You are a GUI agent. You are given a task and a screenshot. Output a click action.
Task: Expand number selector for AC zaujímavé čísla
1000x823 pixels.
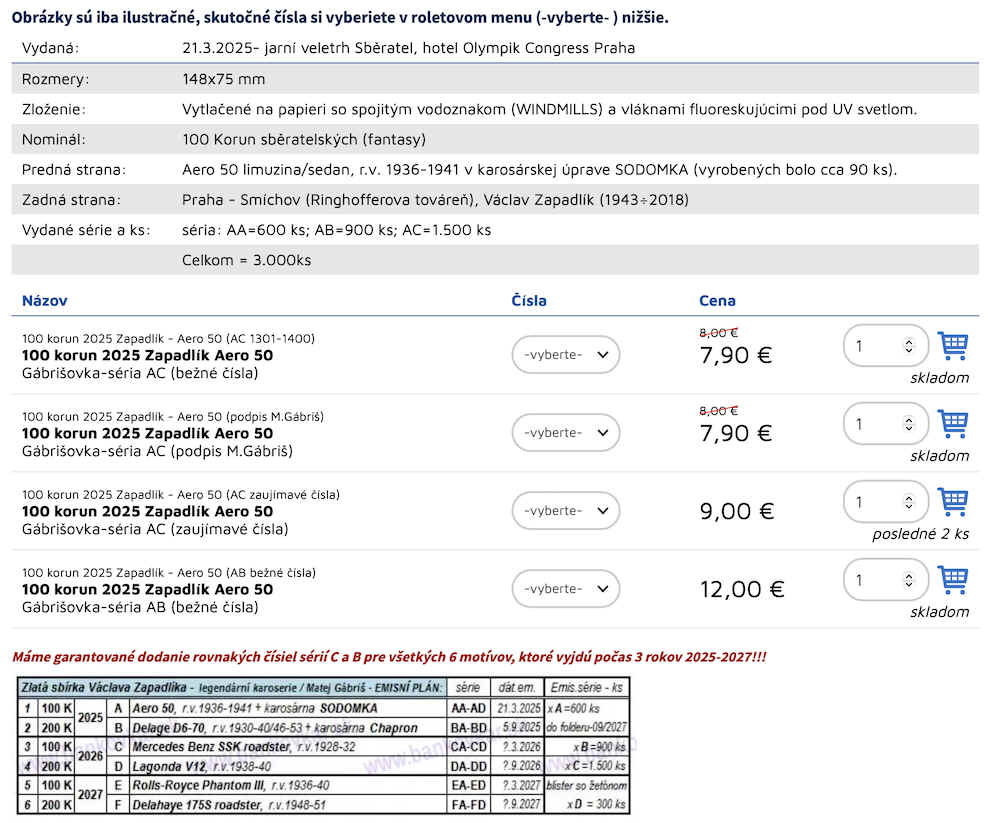coord(566,511)
